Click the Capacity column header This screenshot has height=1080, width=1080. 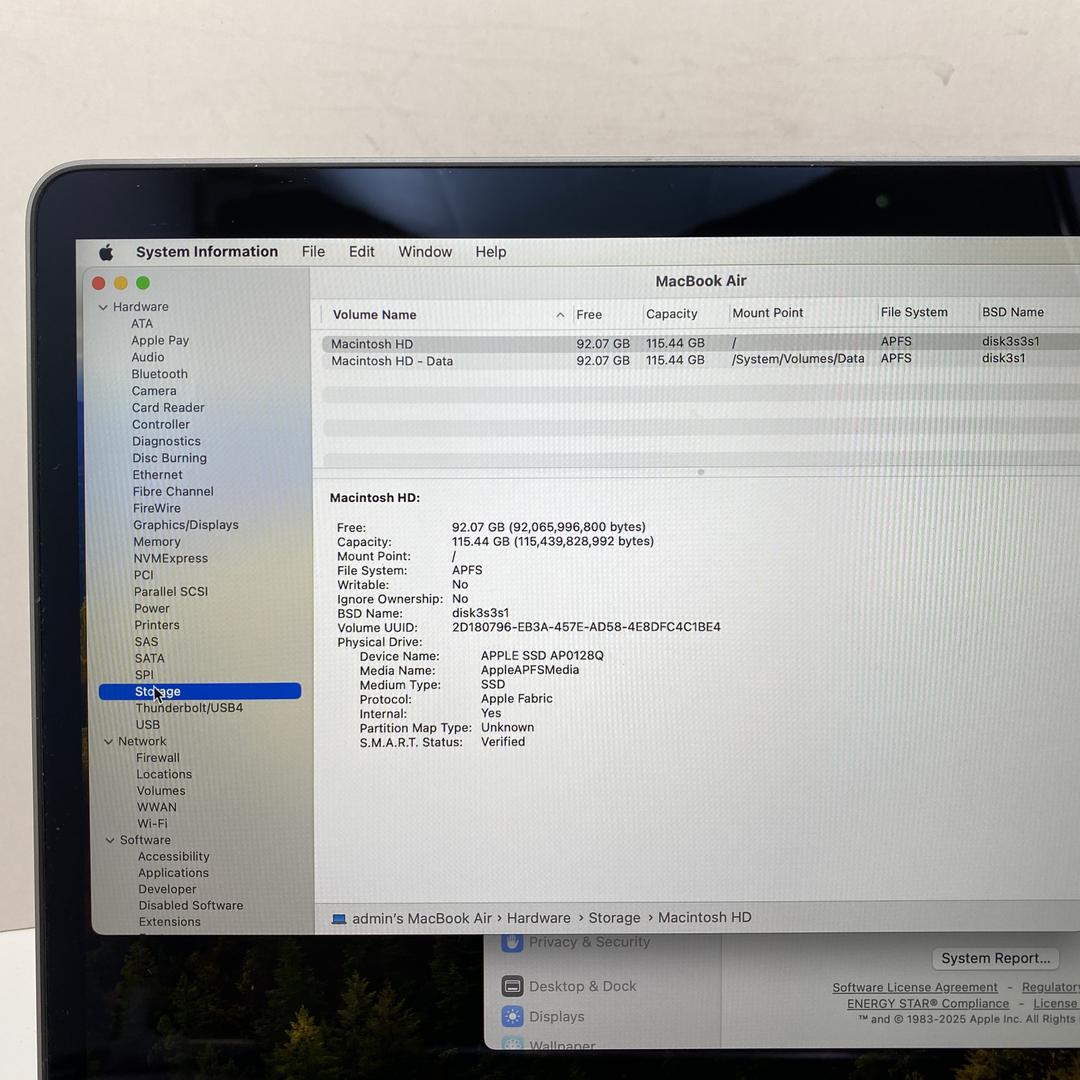pyautogui.click(x=671, y=314)
